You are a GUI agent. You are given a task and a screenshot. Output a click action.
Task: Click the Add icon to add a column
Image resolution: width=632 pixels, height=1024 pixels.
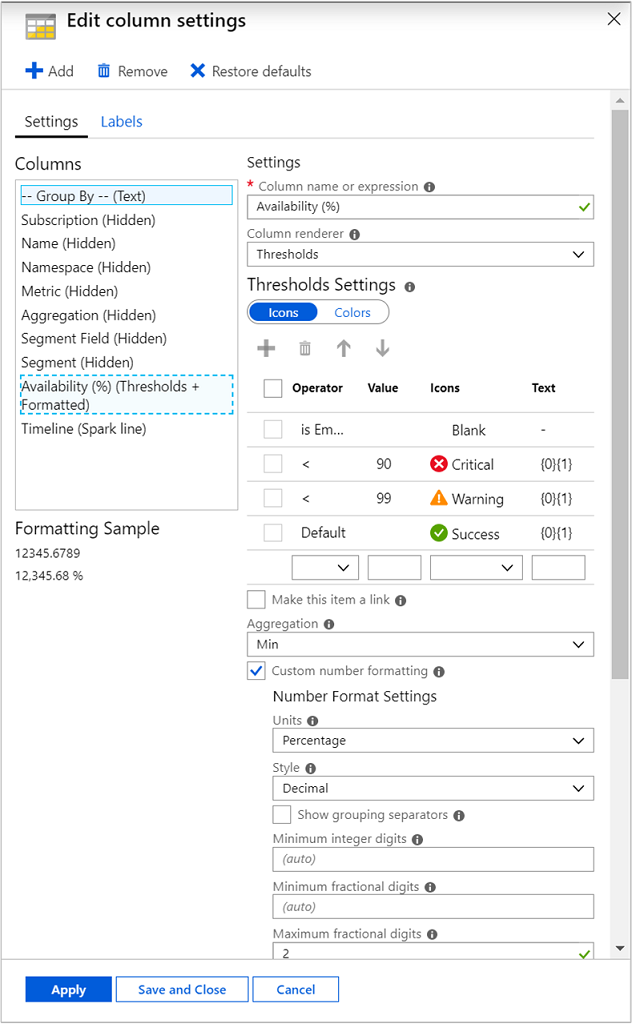(x=34, y=71)
